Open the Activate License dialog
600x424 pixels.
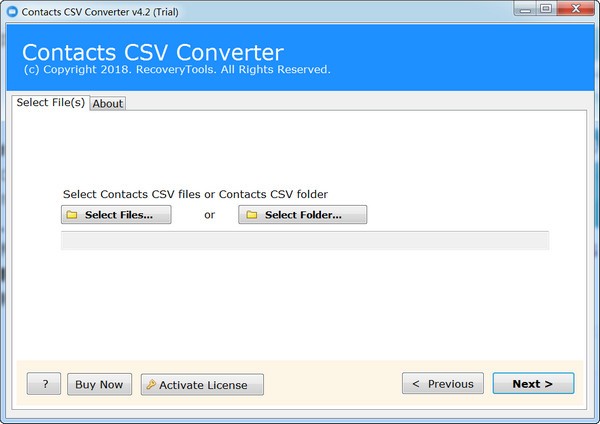[x=202, y=385]
